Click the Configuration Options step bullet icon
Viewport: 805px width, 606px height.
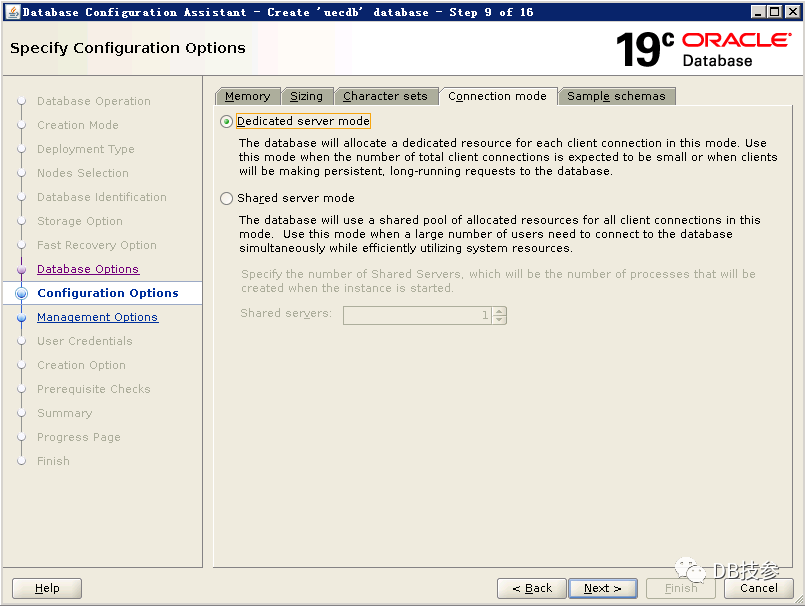(x=22, y=293)
